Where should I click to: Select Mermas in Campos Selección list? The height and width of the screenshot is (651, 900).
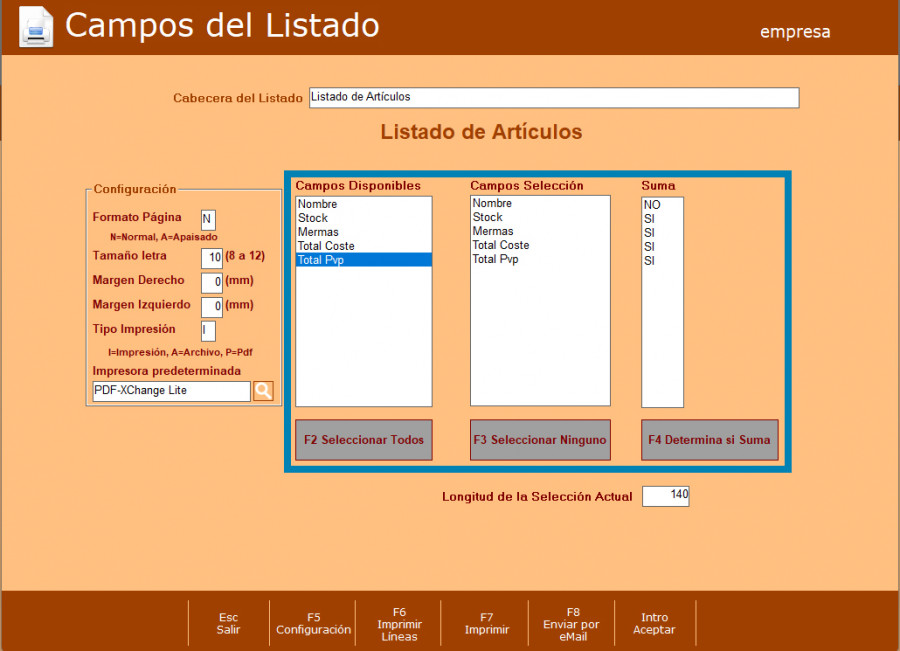pos(492,231)
